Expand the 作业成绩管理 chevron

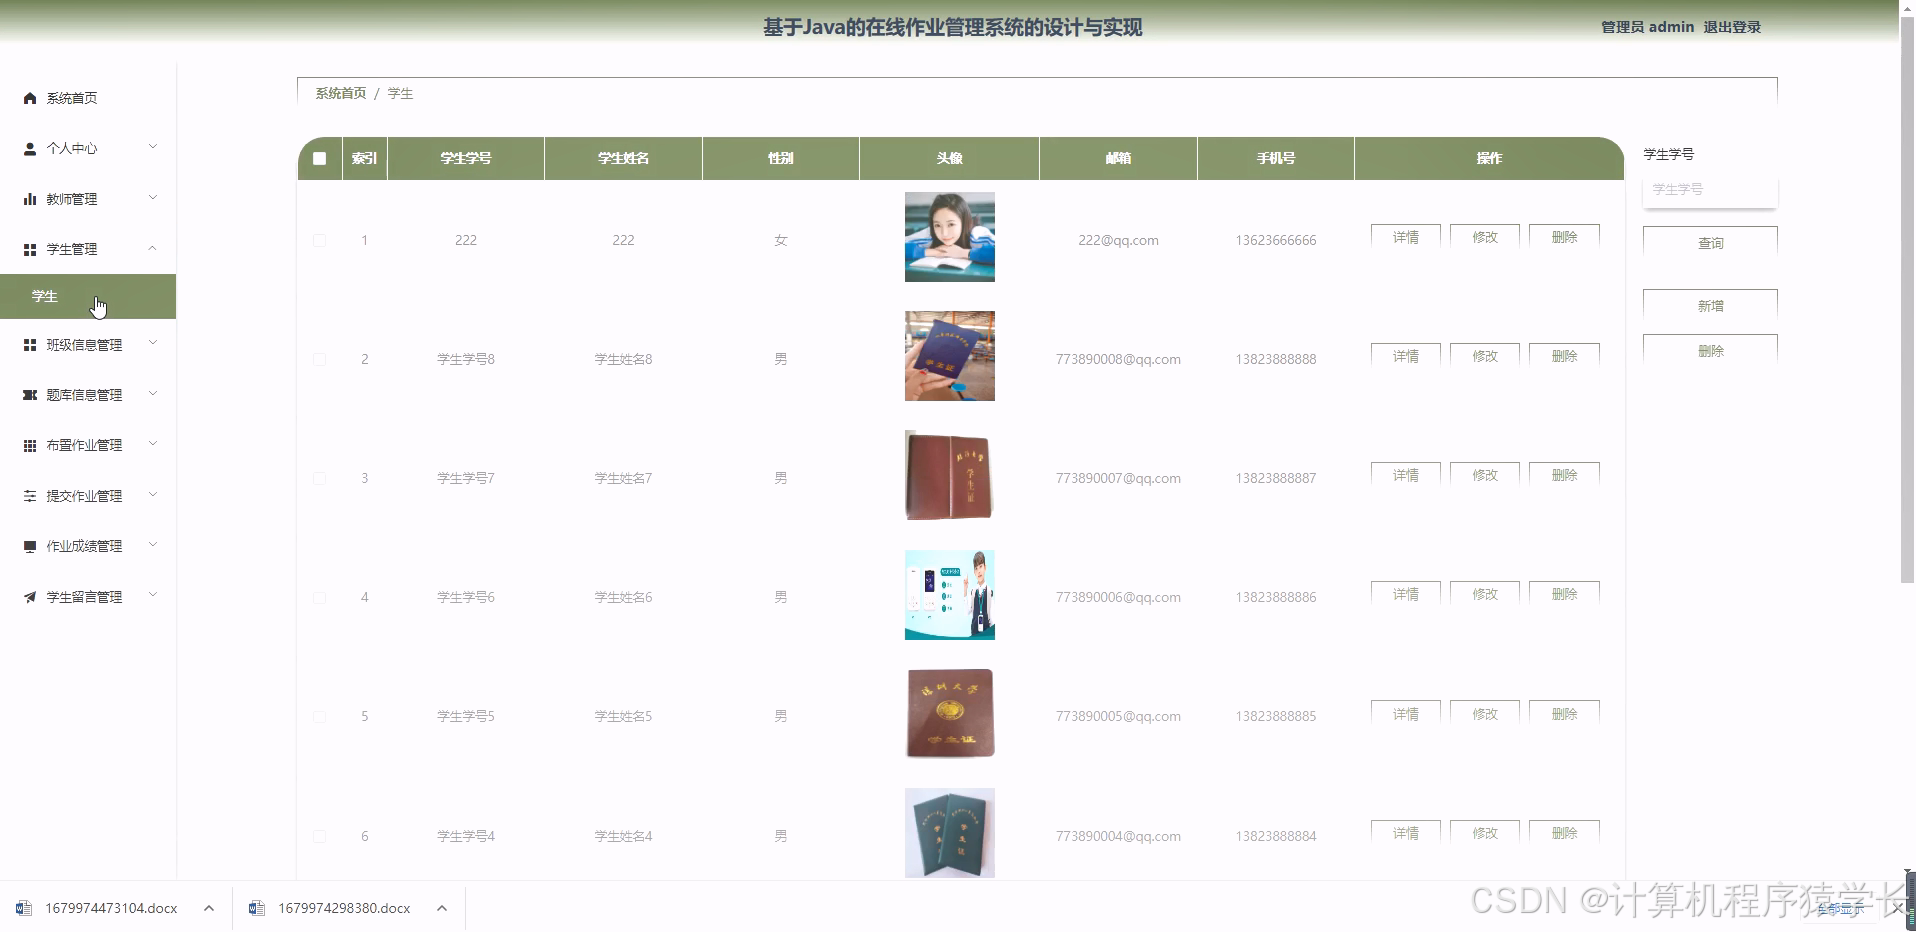(x=153, y=545)
